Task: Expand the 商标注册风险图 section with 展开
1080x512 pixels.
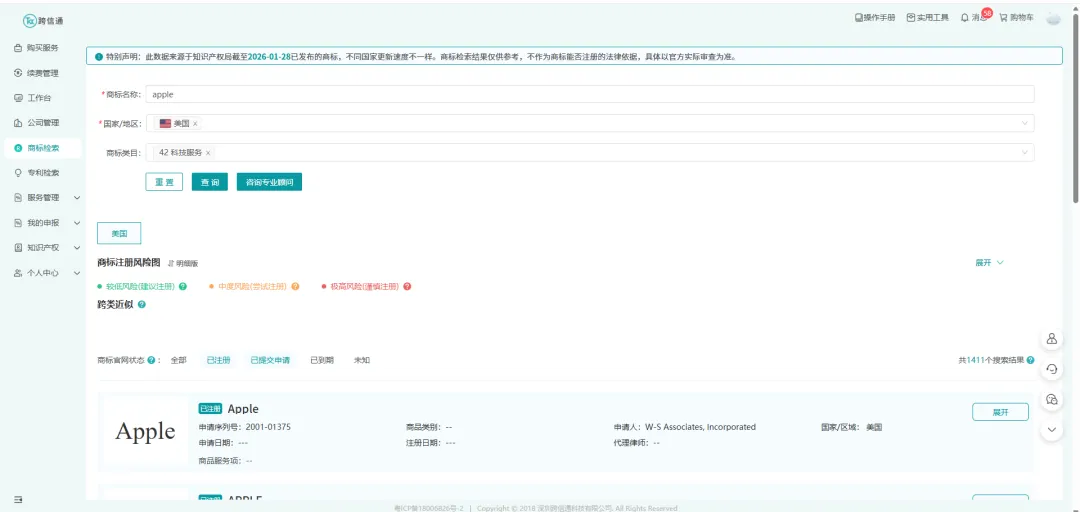Action: coord(989,263)
